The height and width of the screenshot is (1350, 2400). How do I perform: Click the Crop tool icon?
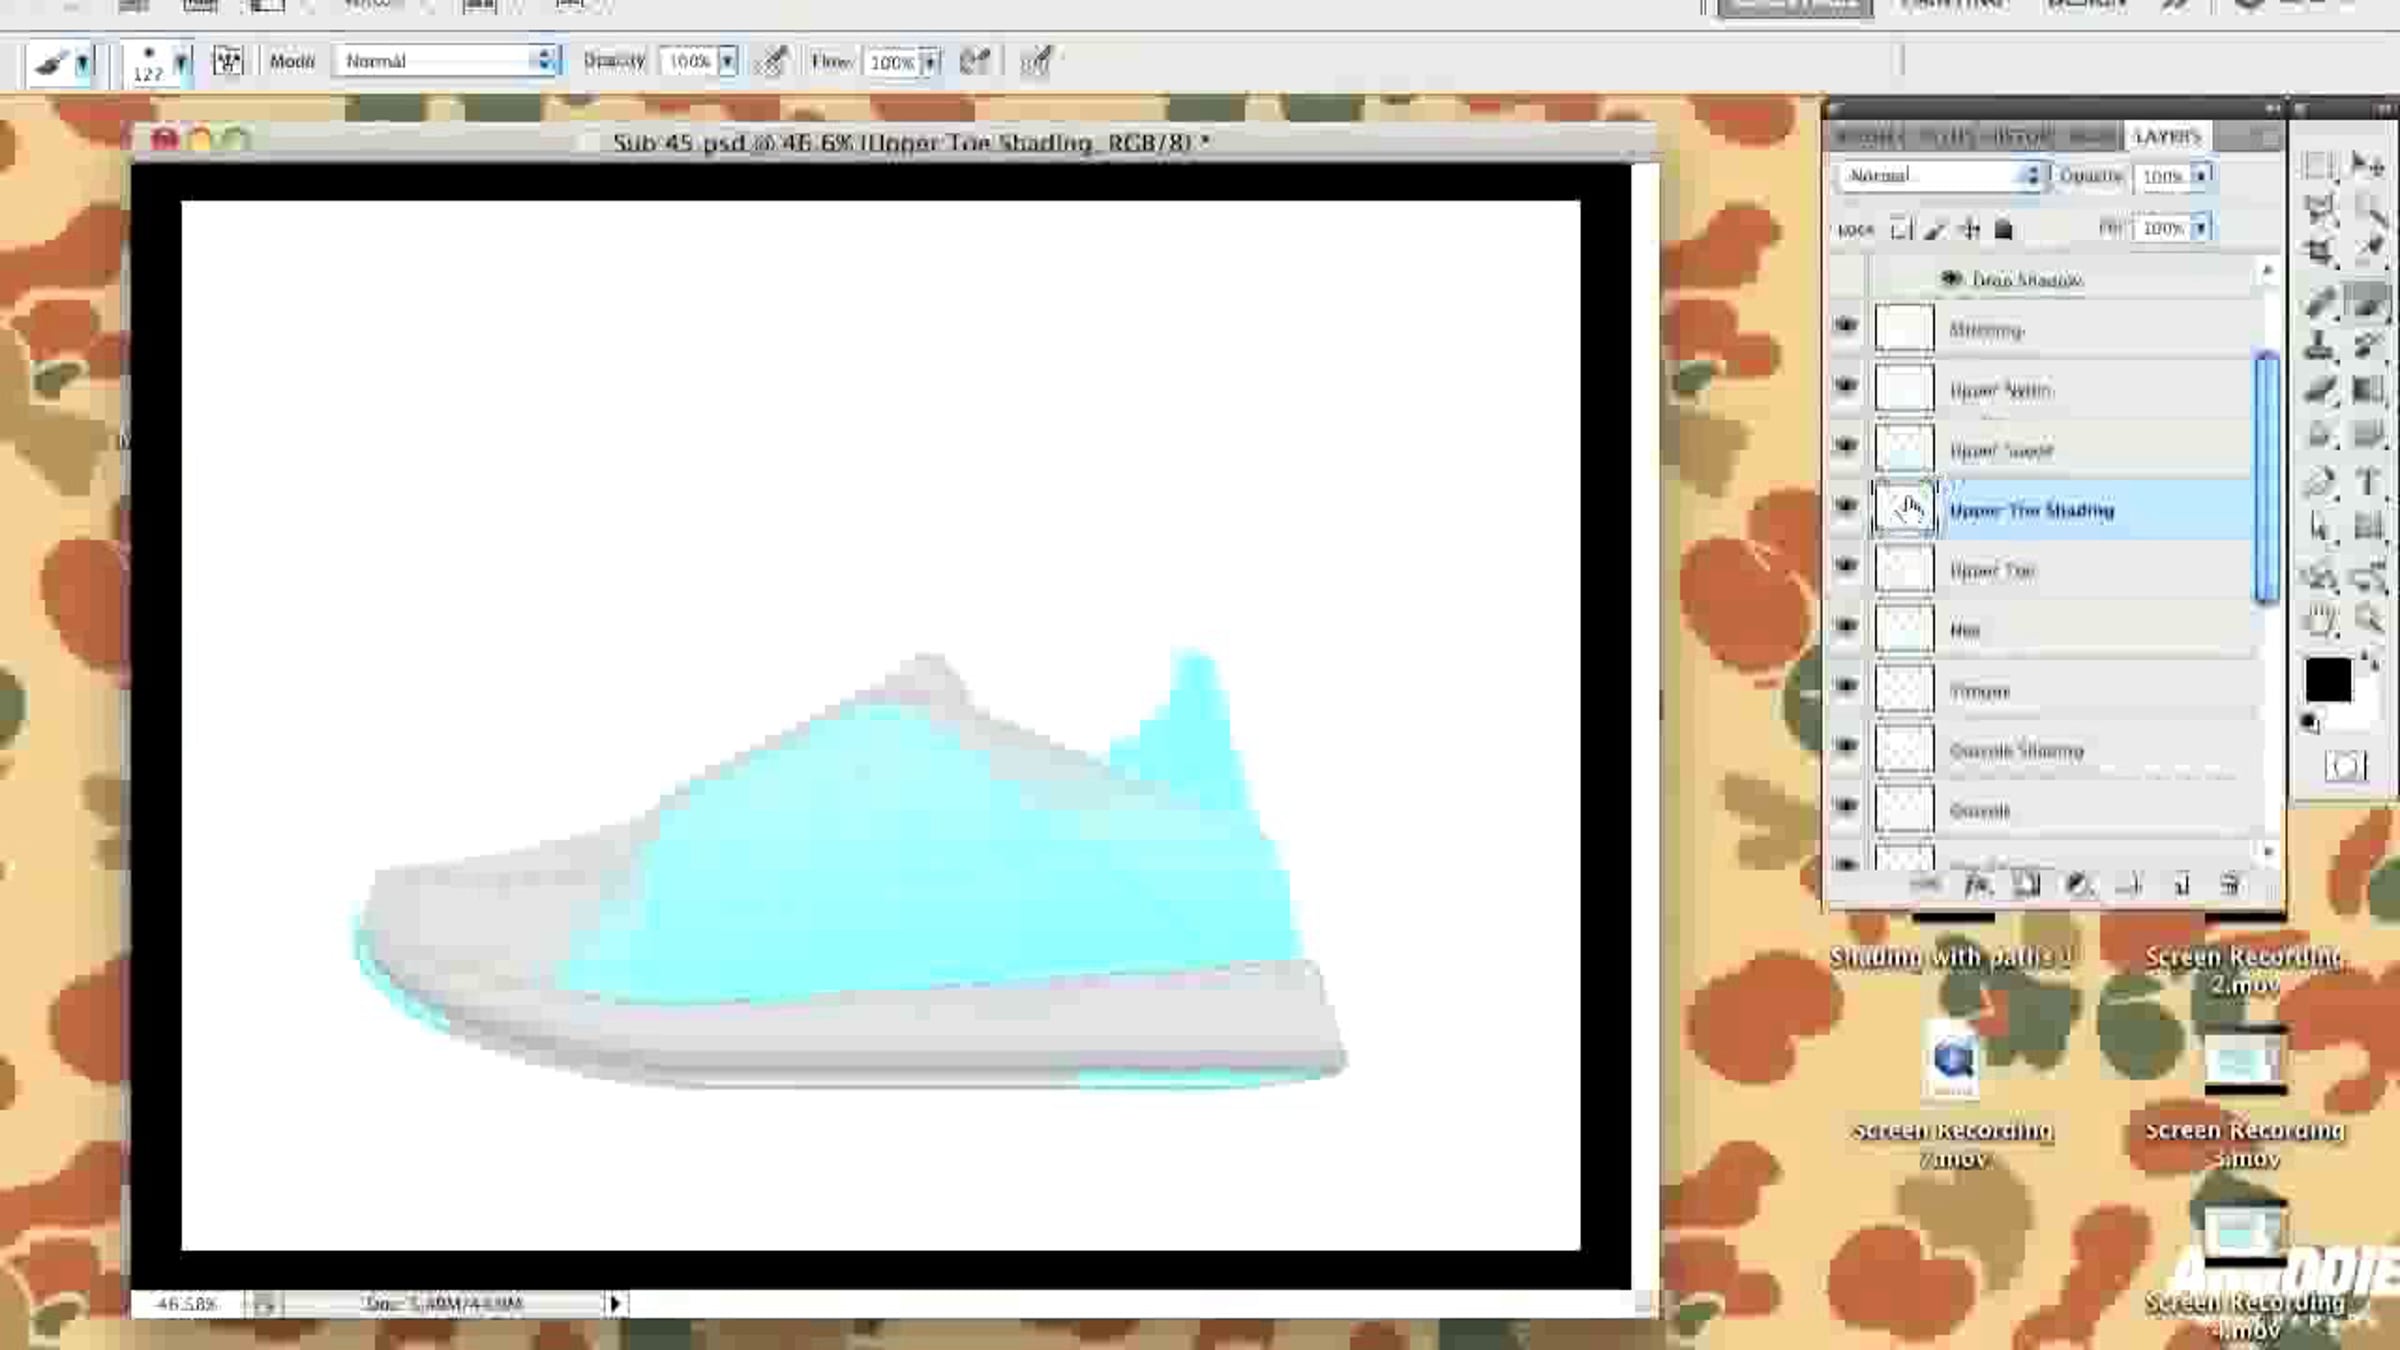click(x=2319, y=251)
